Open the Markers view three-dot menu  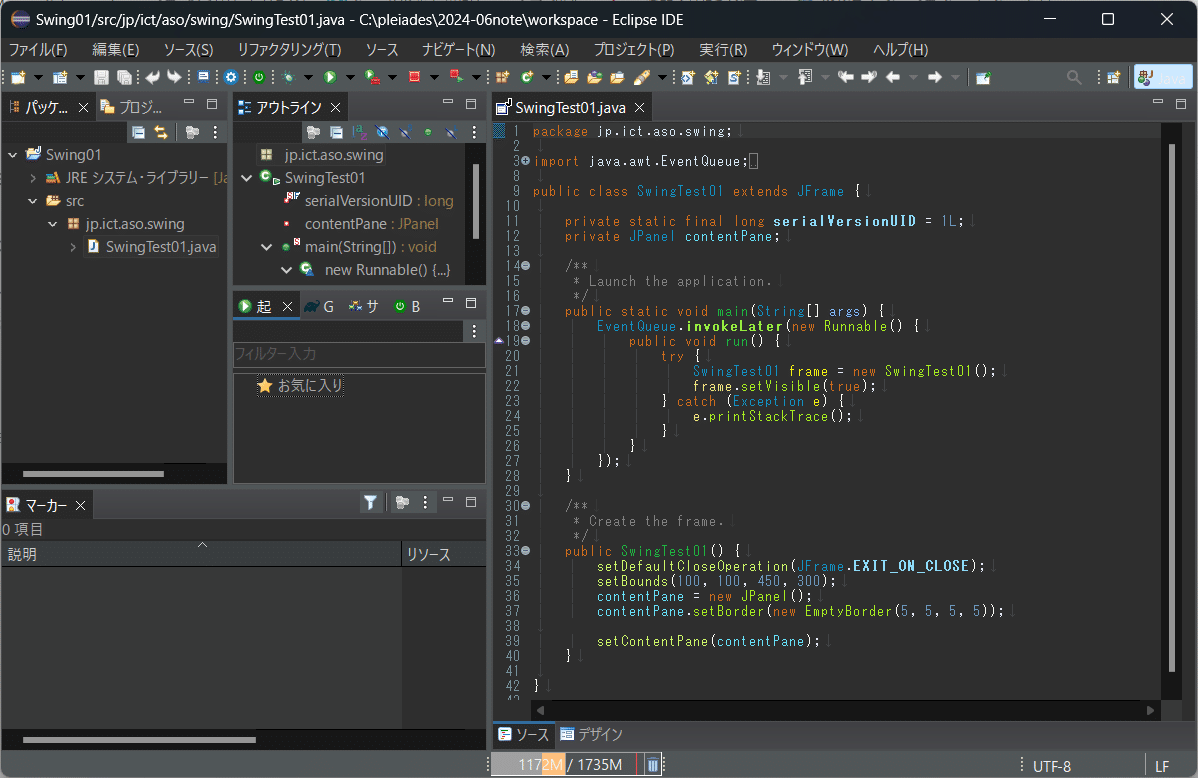426,502
